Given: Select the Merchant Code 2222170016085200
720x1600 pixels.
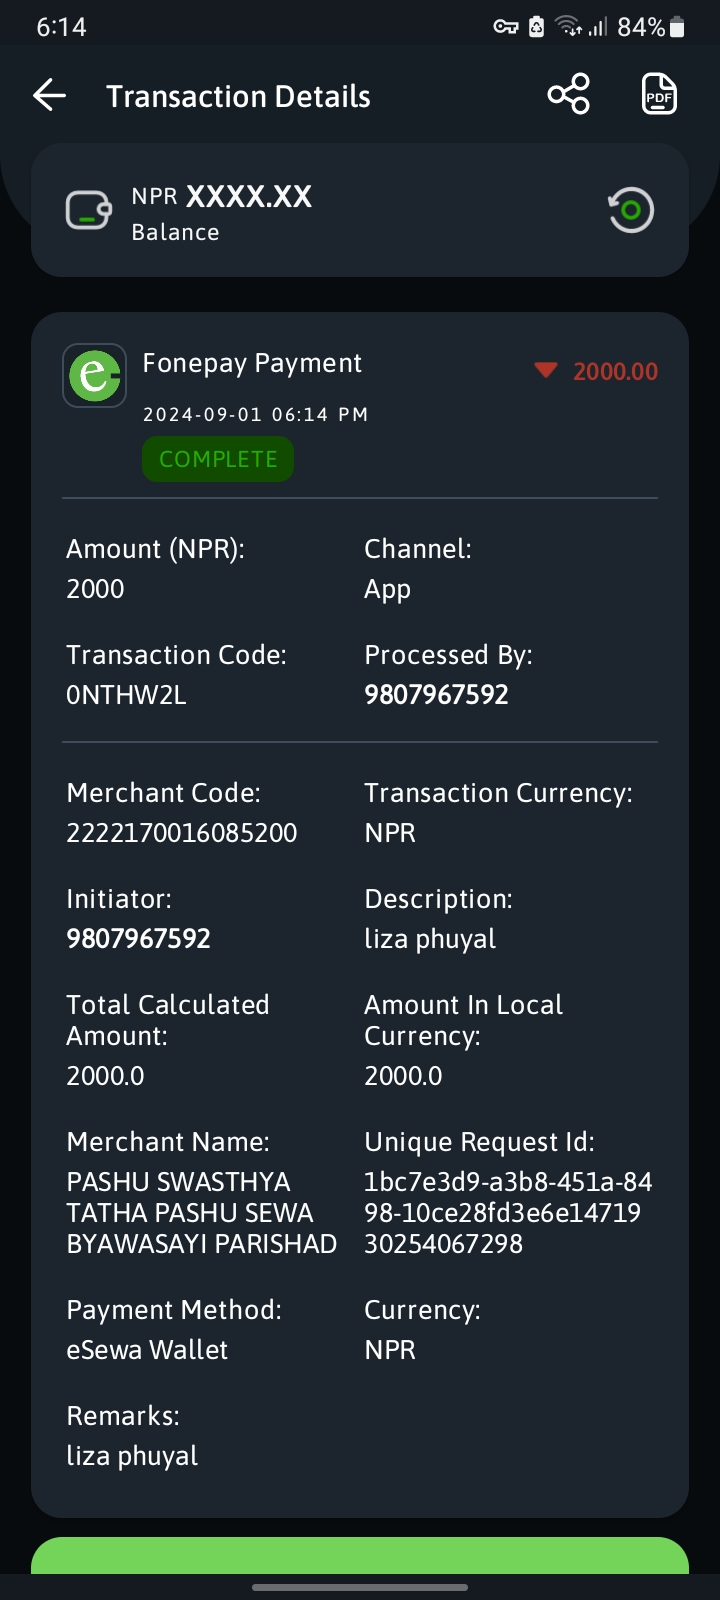Looking at the screenshot, I should tap(182, 833).
